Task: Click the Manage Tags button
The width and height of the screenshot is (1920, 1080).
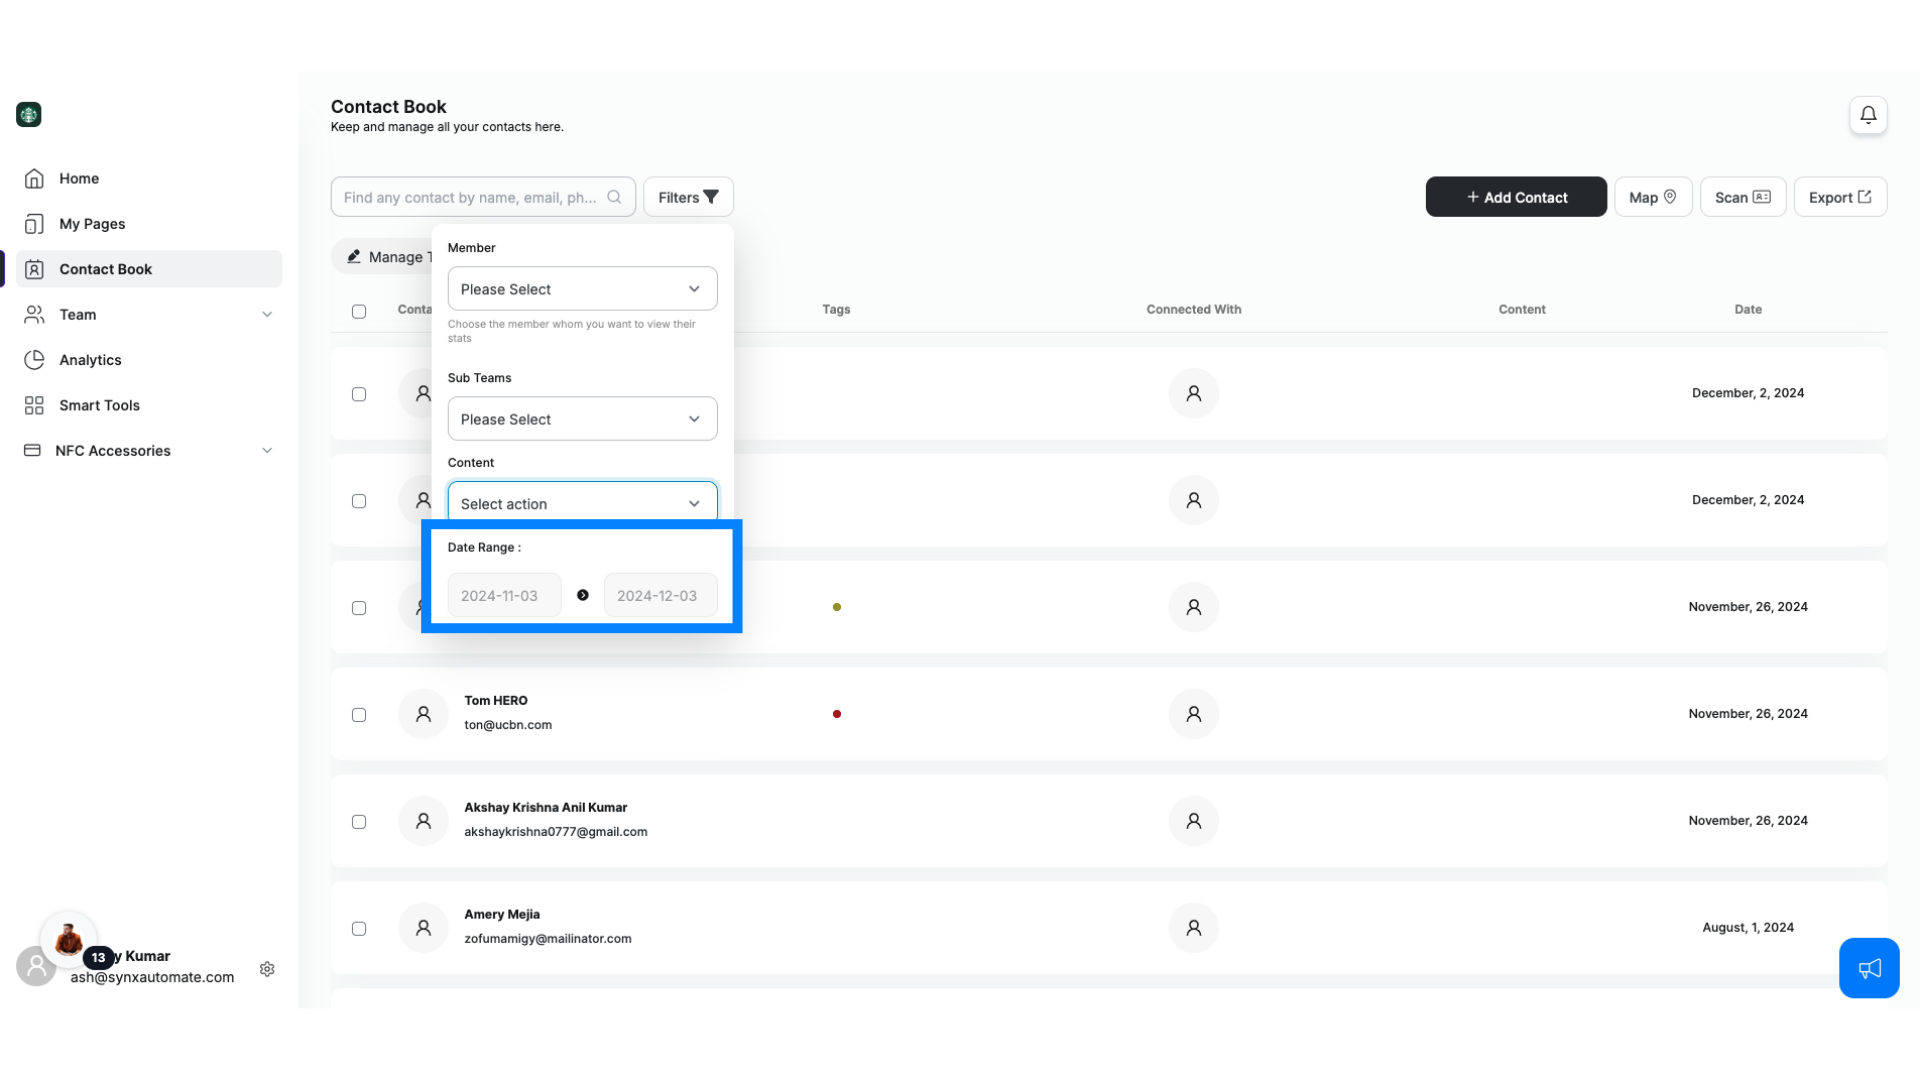Action: coord(384,257)
